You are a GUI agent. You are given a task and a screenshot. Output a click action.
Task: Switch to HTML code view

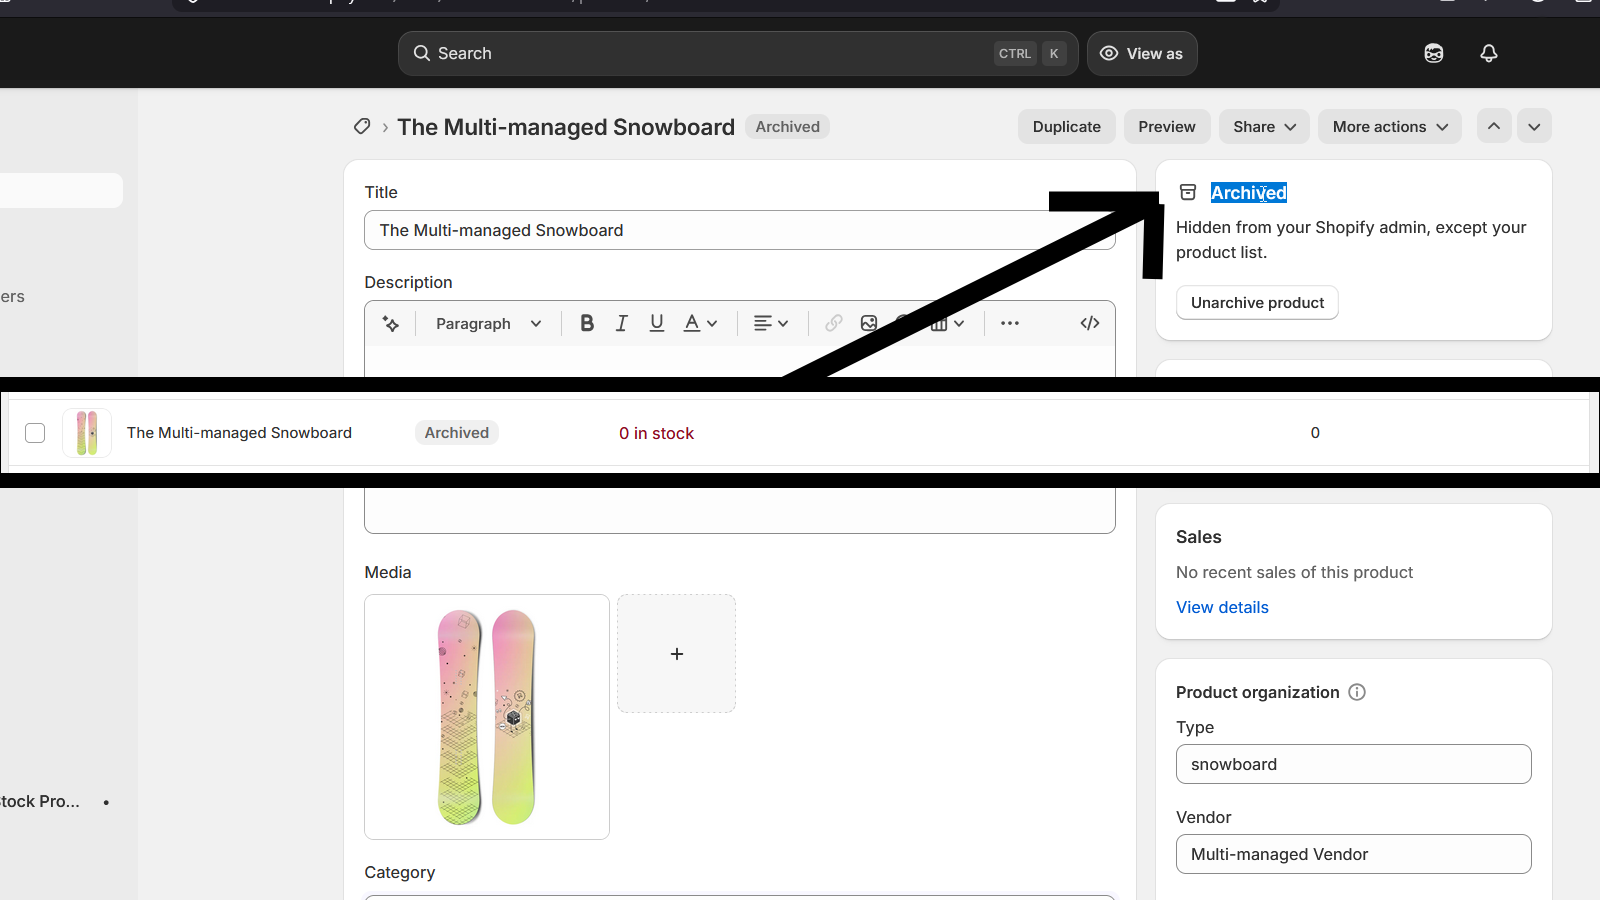click(x=1090, y=323)
